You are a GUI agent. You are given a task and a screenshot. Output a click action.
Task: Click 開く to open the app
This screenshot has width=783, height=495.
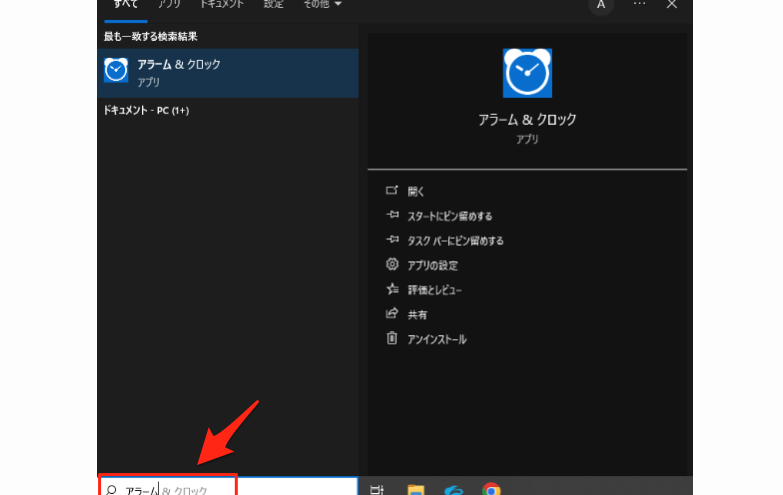tap(416, 191)
